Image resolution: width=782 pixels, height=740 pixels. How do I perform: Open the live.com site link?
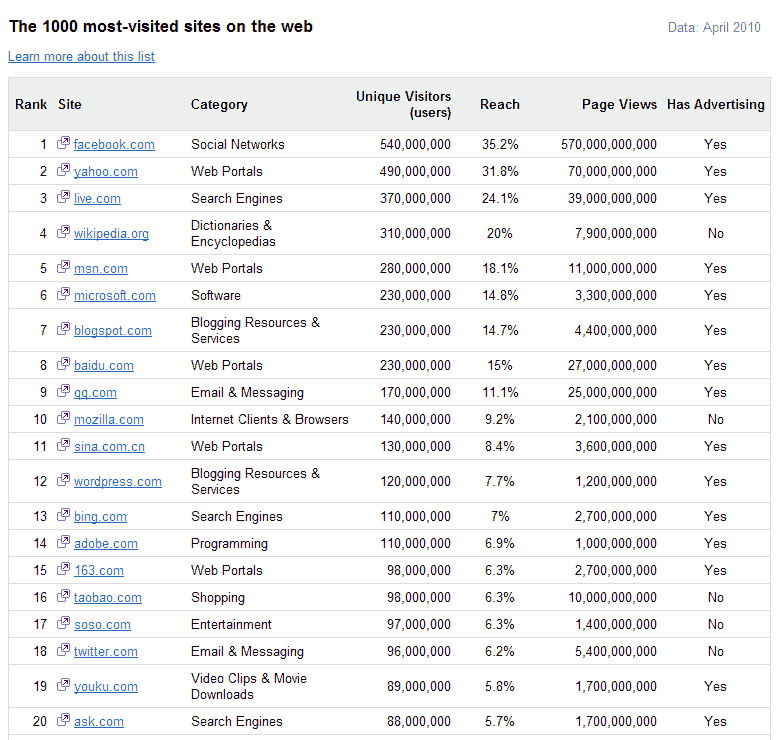click(97, 198)
